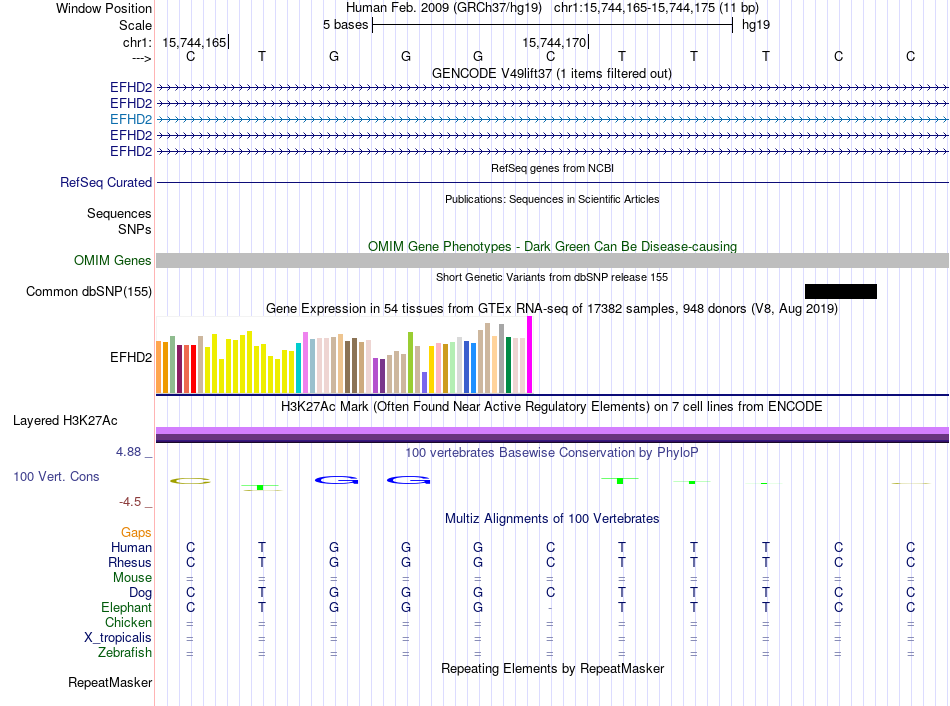Click the Window Position label

coord(104,8)
